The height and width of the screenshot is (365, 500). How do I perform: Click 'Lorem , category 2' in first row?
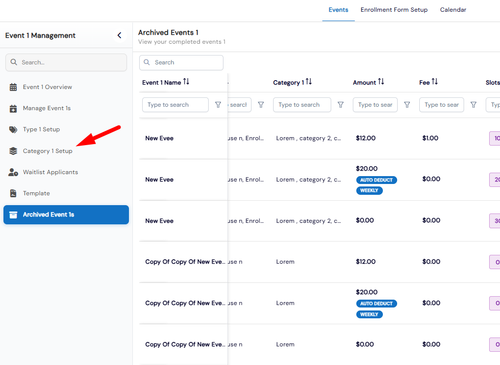pyautogui.click(x=308, y=138)
